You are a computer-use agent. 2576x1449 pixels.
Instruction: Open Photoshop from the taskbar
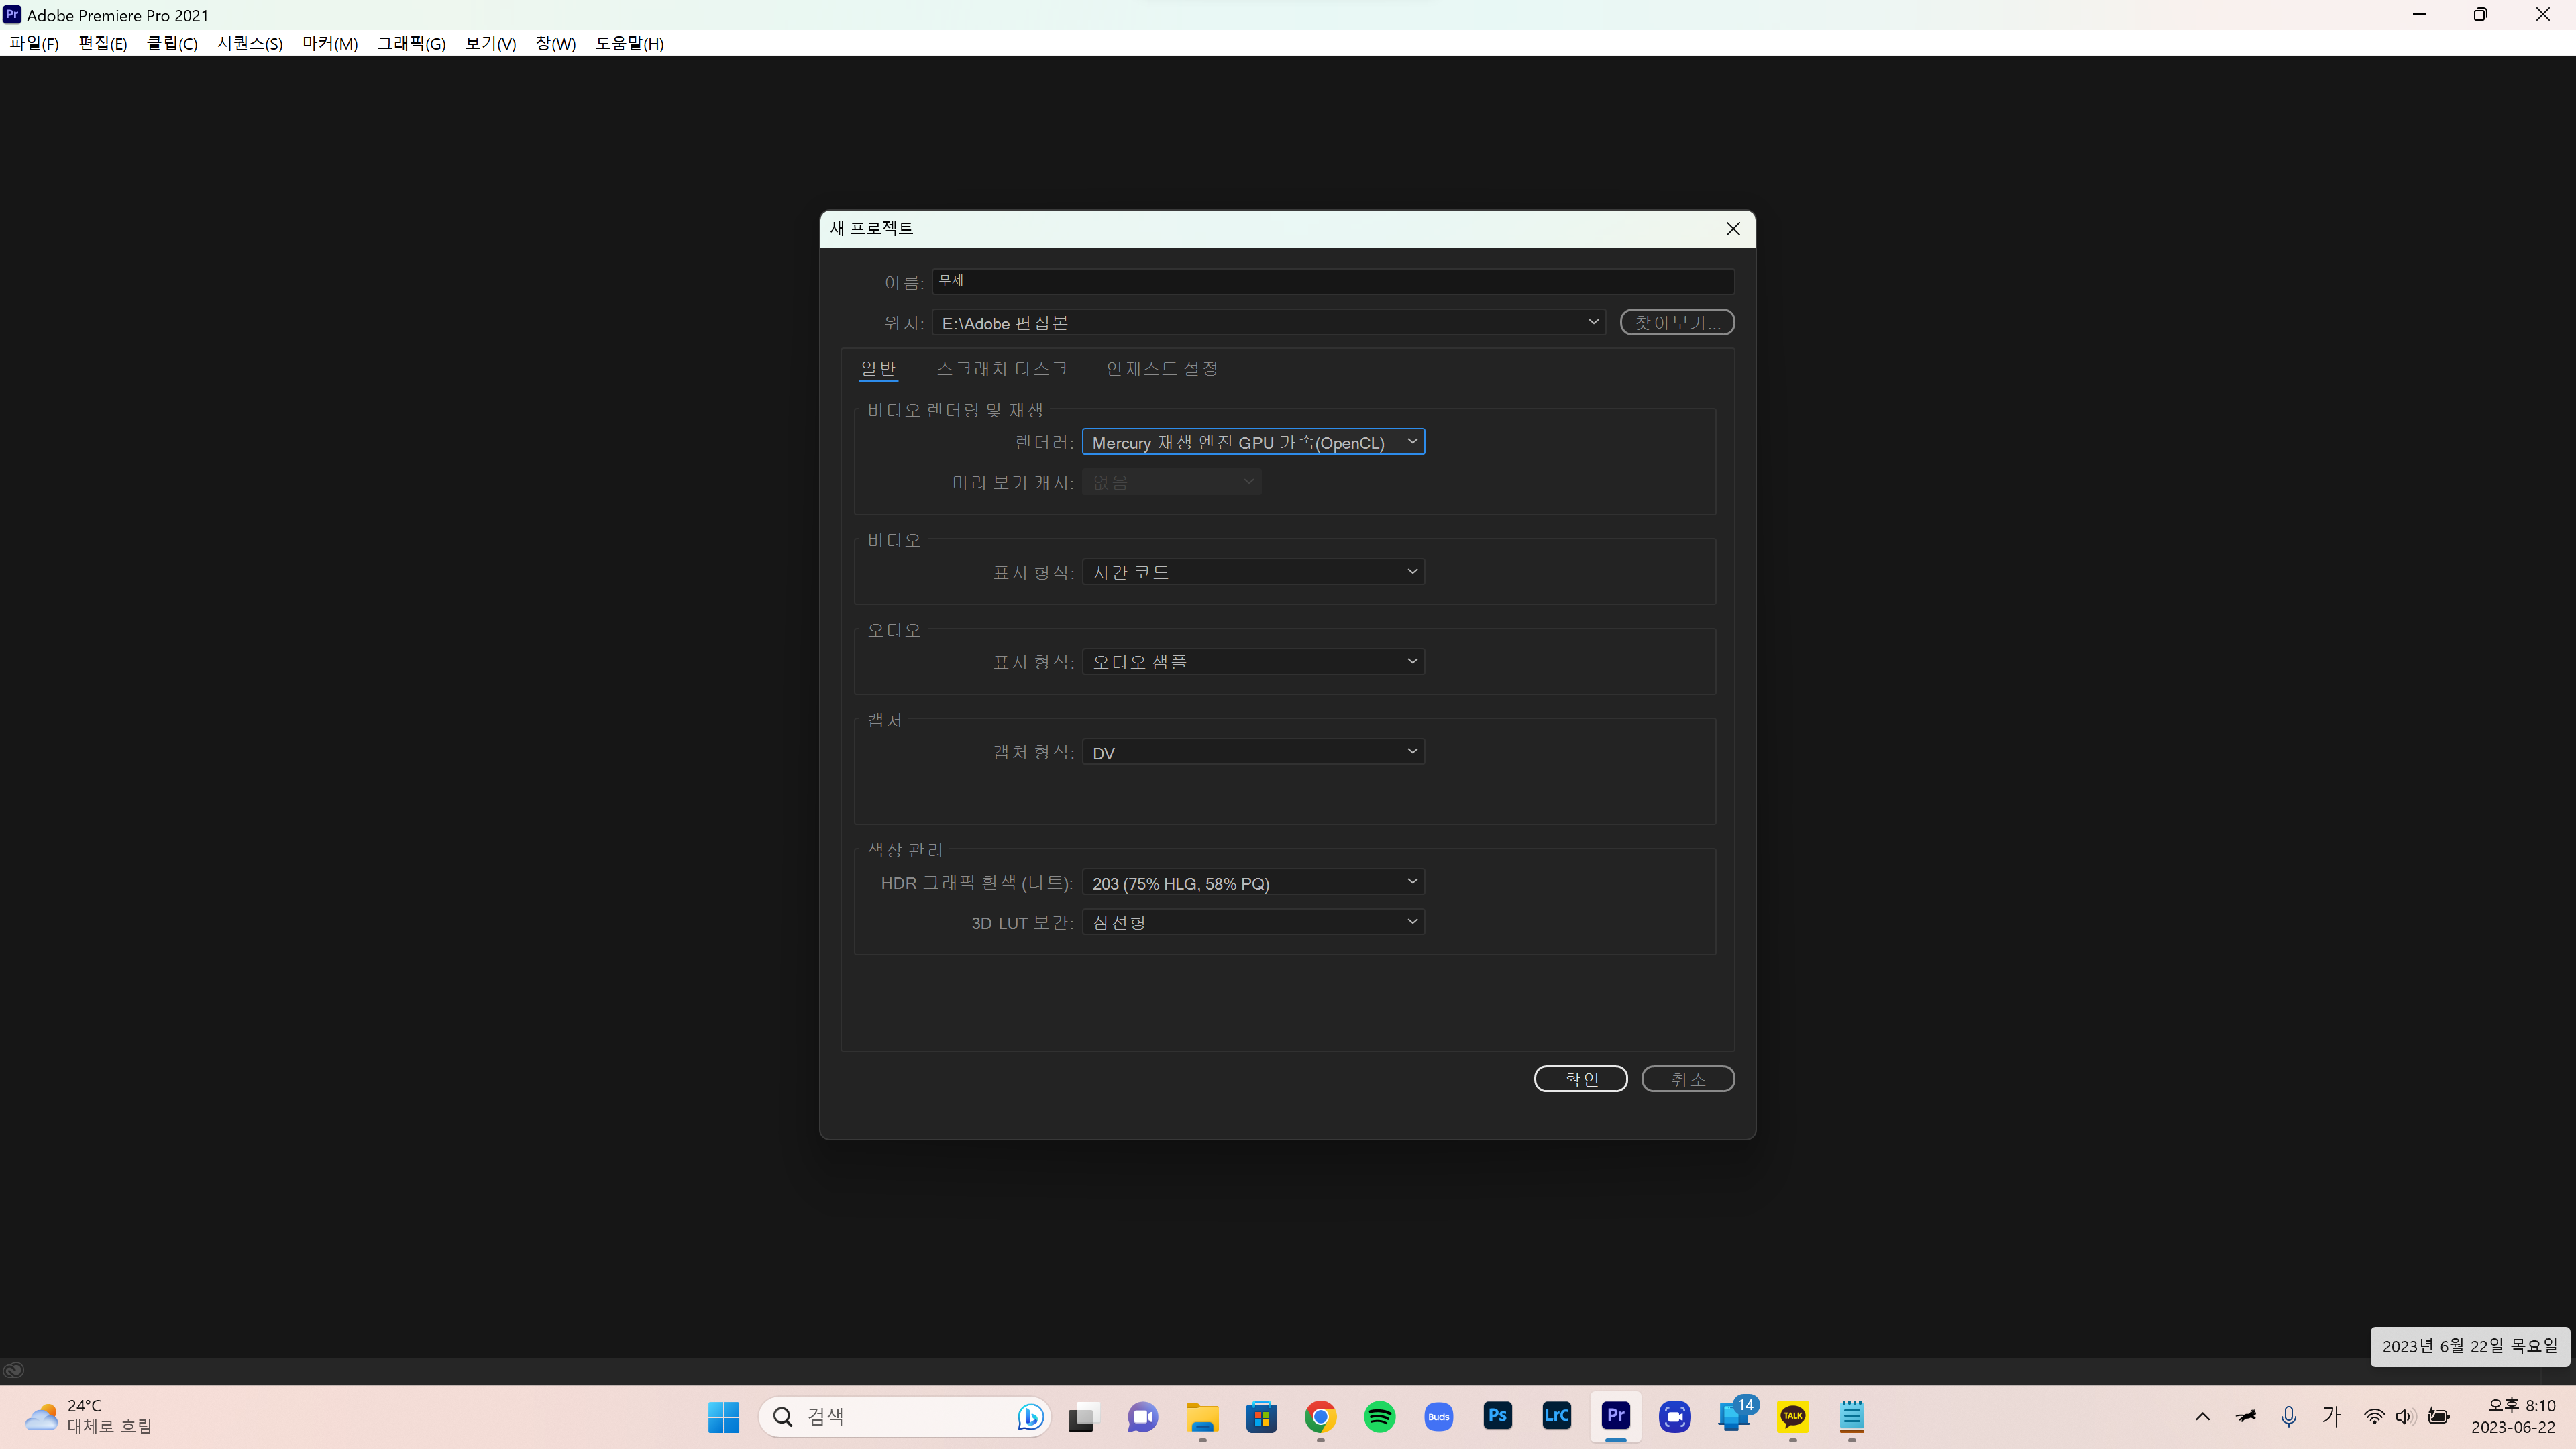point(1497,1416)
